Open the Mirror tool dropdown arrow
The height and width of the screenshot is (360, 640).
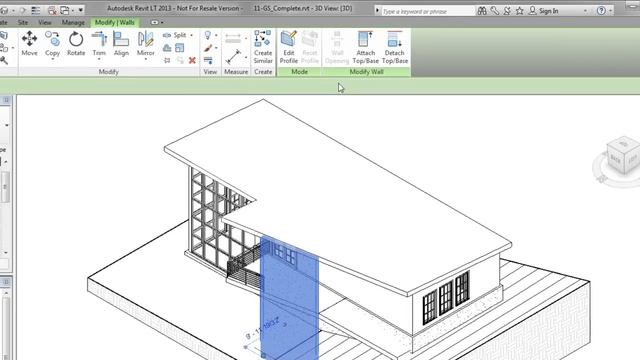[146, 60]
